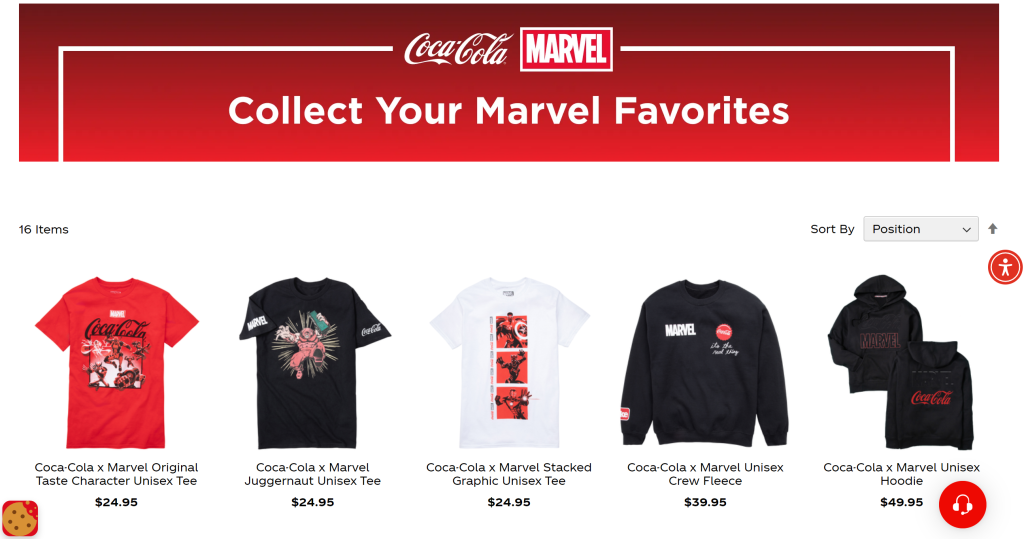Screen dimensions: 1024x539
Task: Click the Collect Your Marvel Favorites banner
Action: tap(509, 82)
